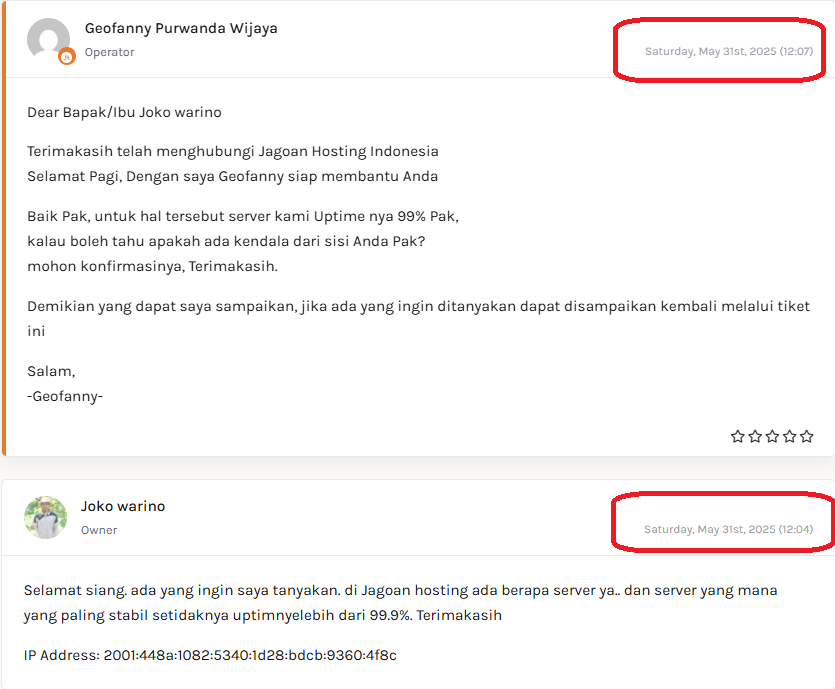Click the "Selamat siang" question paragraph
Screen dimensions: 835x689
click(400, 603)
